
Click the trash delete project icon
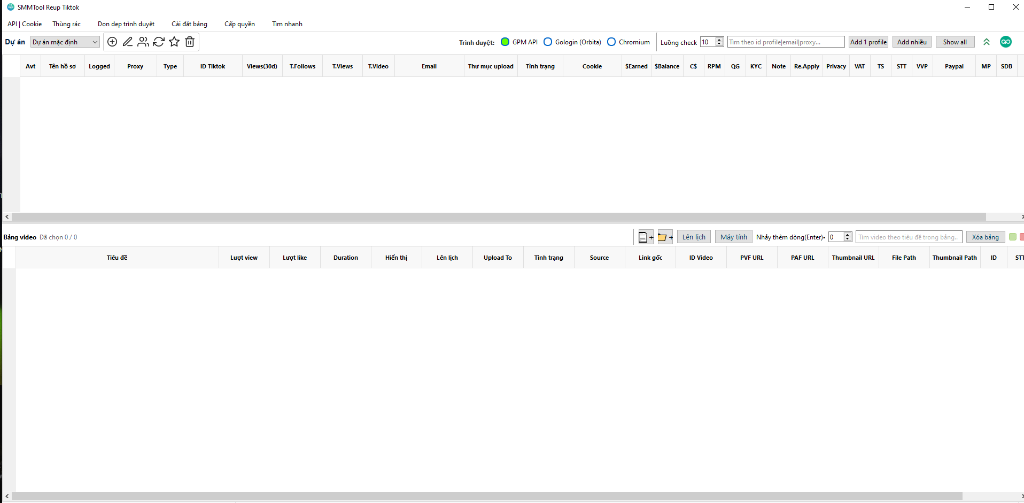[x=190, y=42]
